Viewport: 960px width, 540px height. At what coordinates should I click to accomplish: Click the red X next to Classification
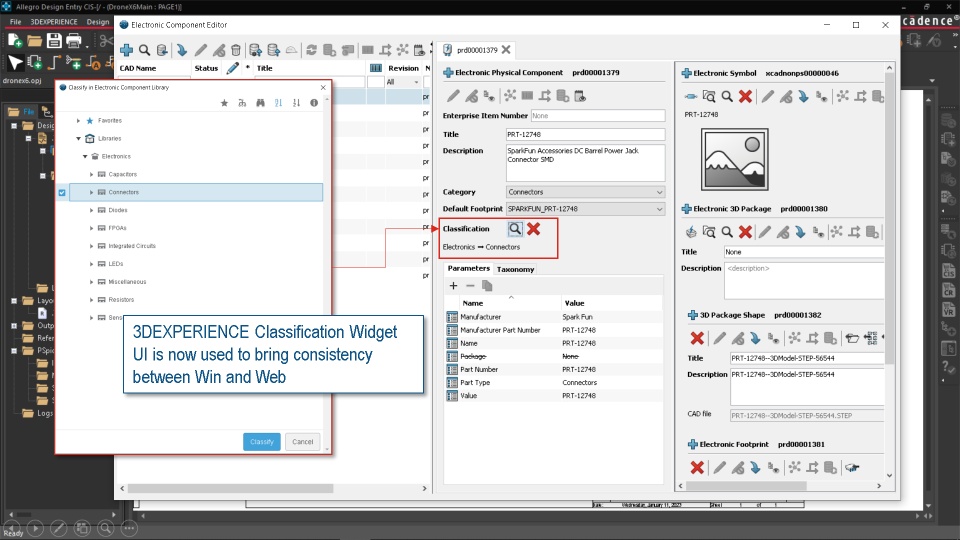click(x=534, y=229)
